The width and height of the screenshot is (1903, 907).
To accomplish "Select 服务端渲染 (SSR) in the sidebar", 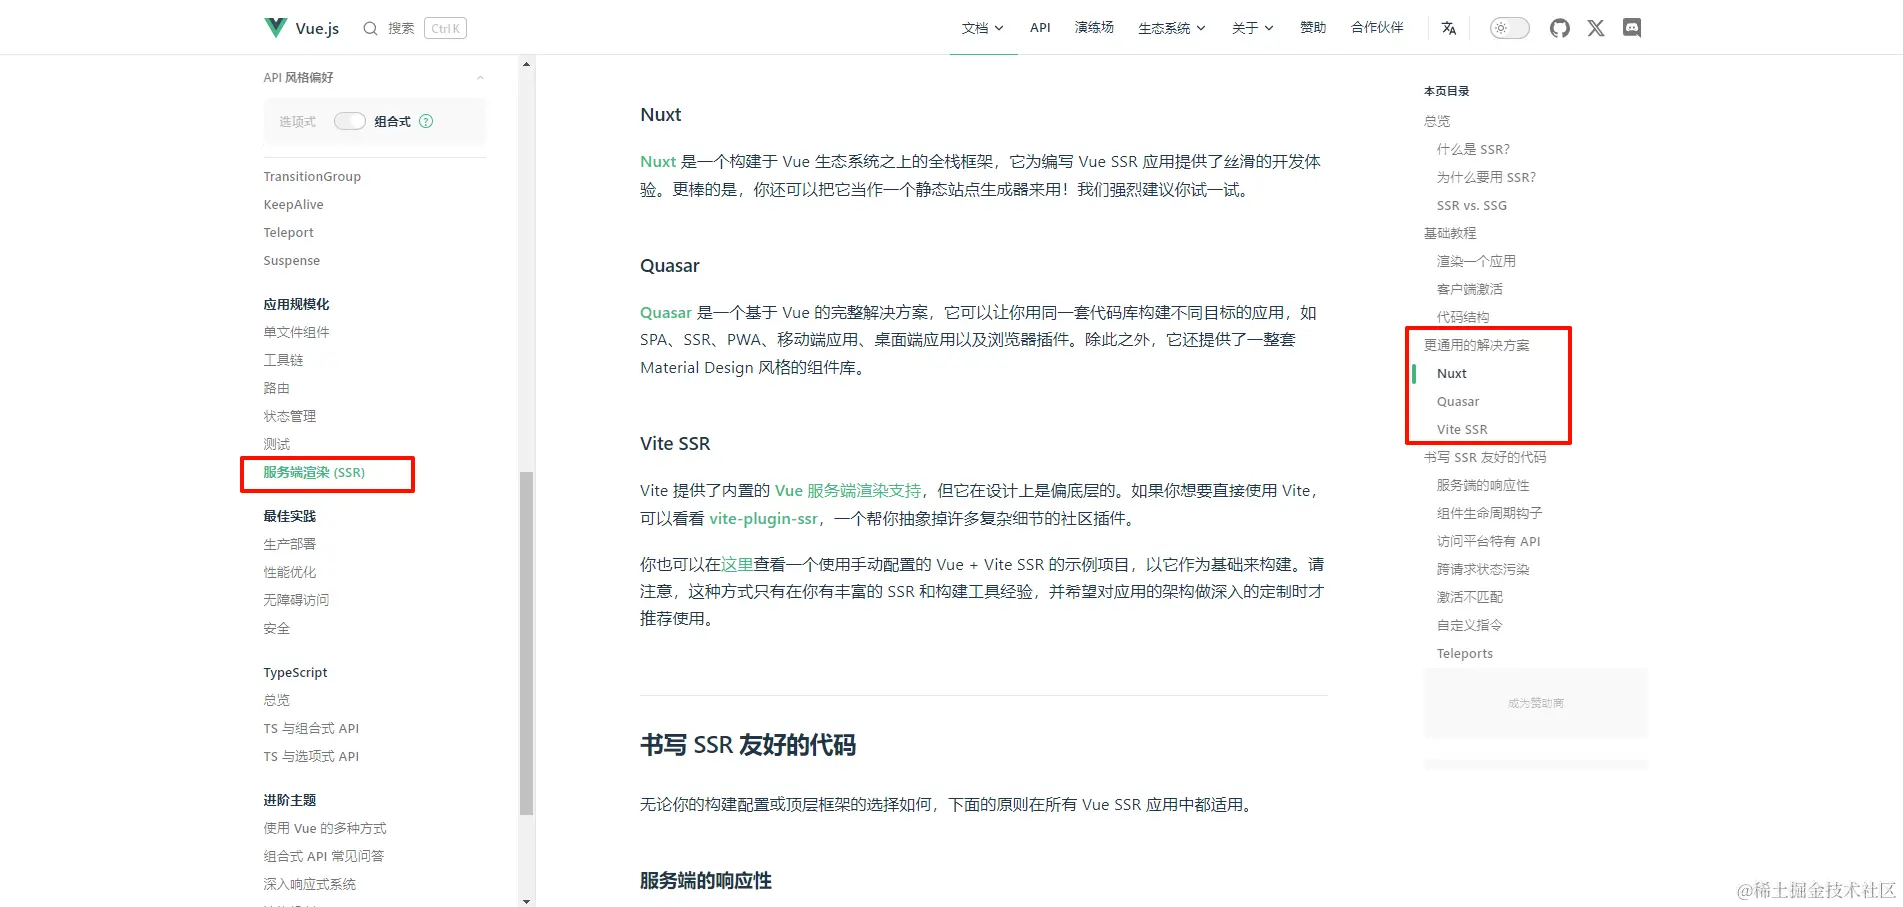I will click(314, 472).
